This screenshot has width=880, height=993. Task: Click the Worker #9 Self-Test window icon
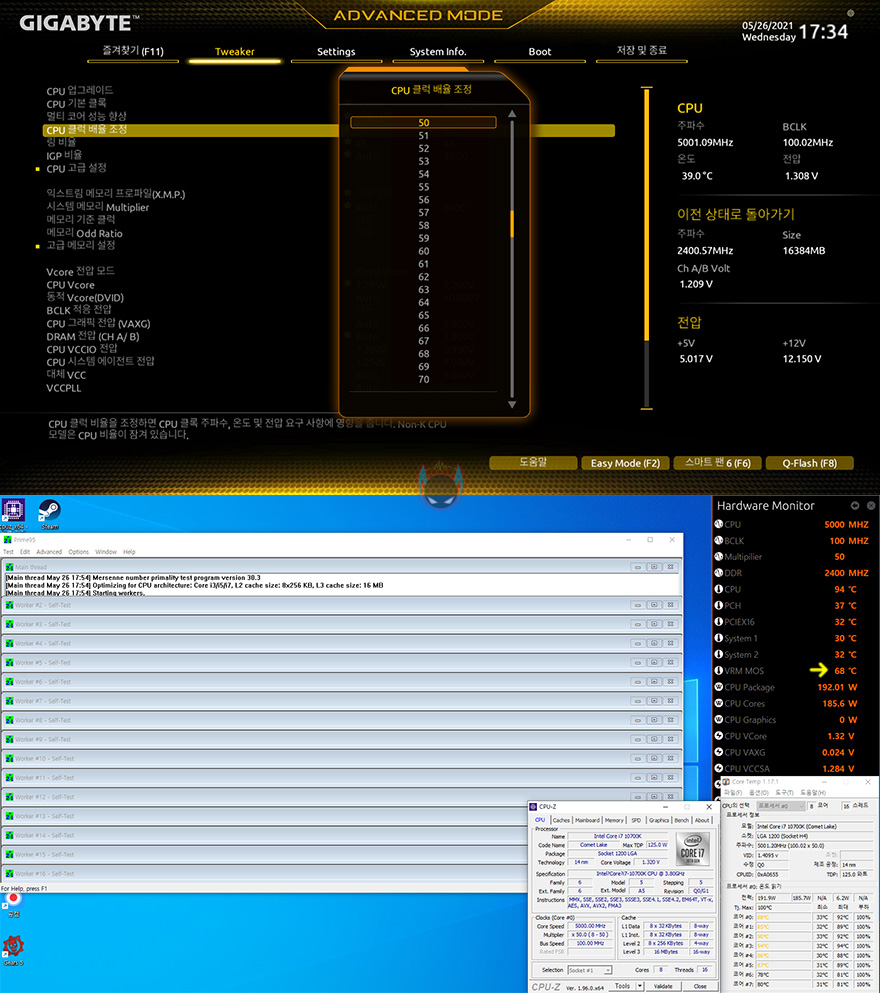click(9, 739)
